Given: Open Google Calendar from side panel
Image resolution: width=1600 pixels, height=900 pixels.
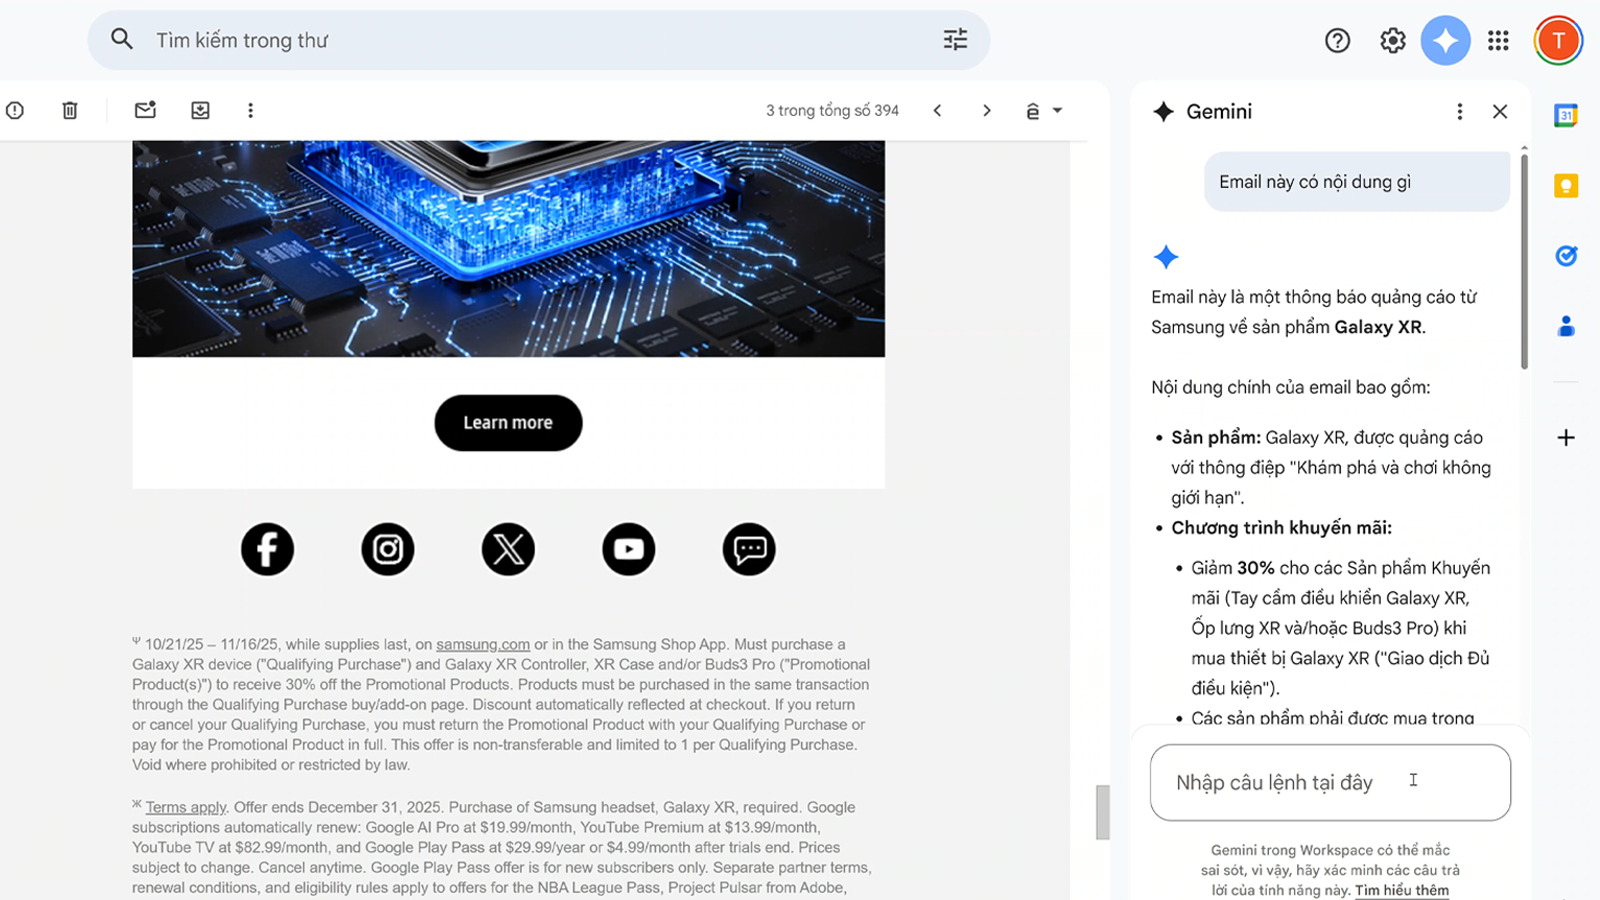Looking at the screenshot, I should [1566, 115].
